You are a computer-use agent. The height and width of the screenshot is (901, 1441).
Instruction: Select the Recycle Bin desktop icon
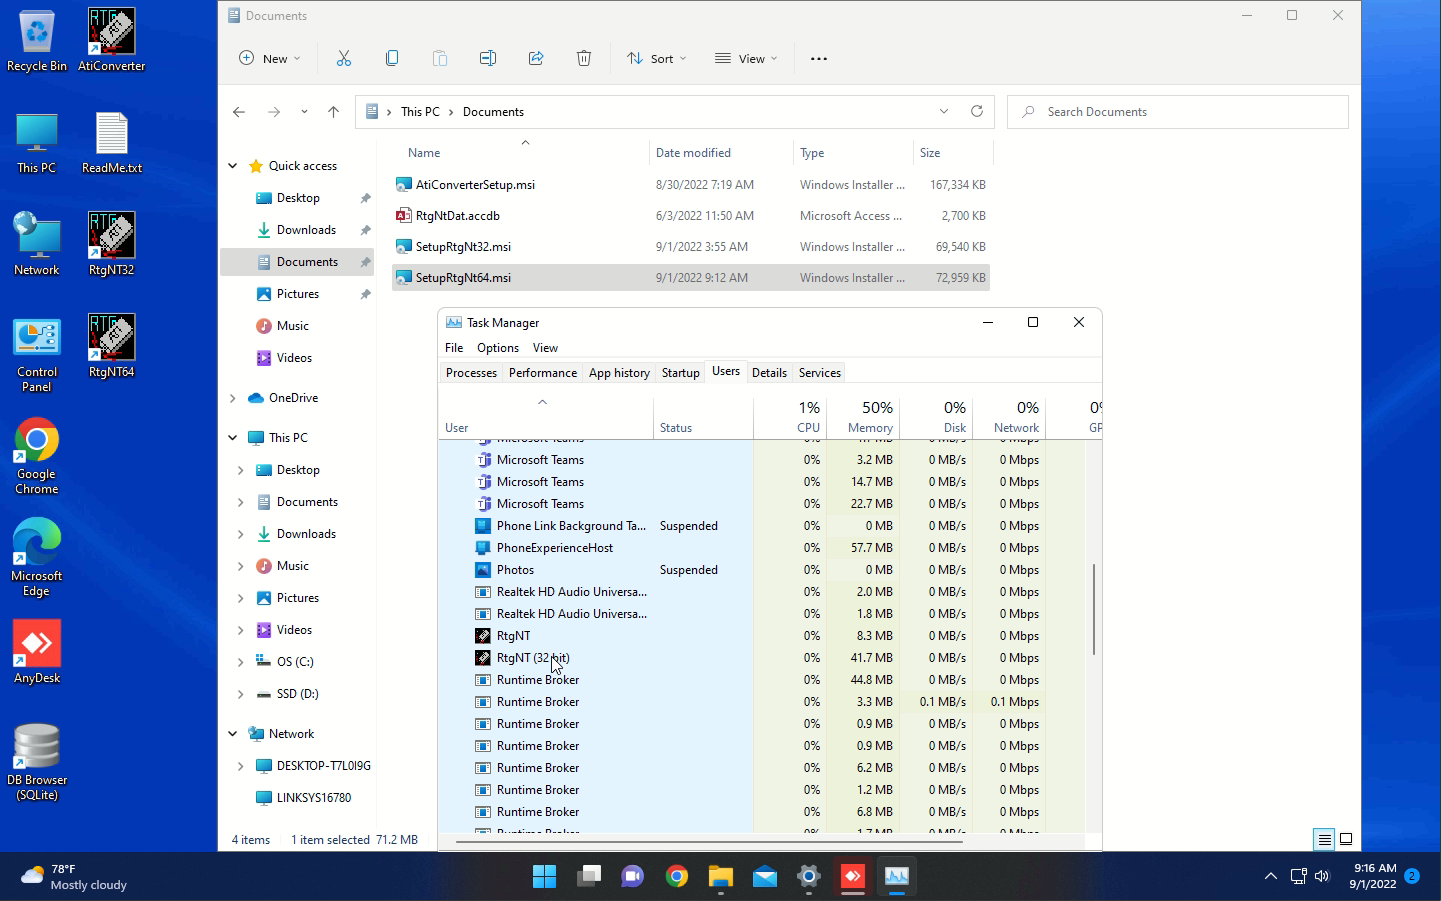[37, 41]
